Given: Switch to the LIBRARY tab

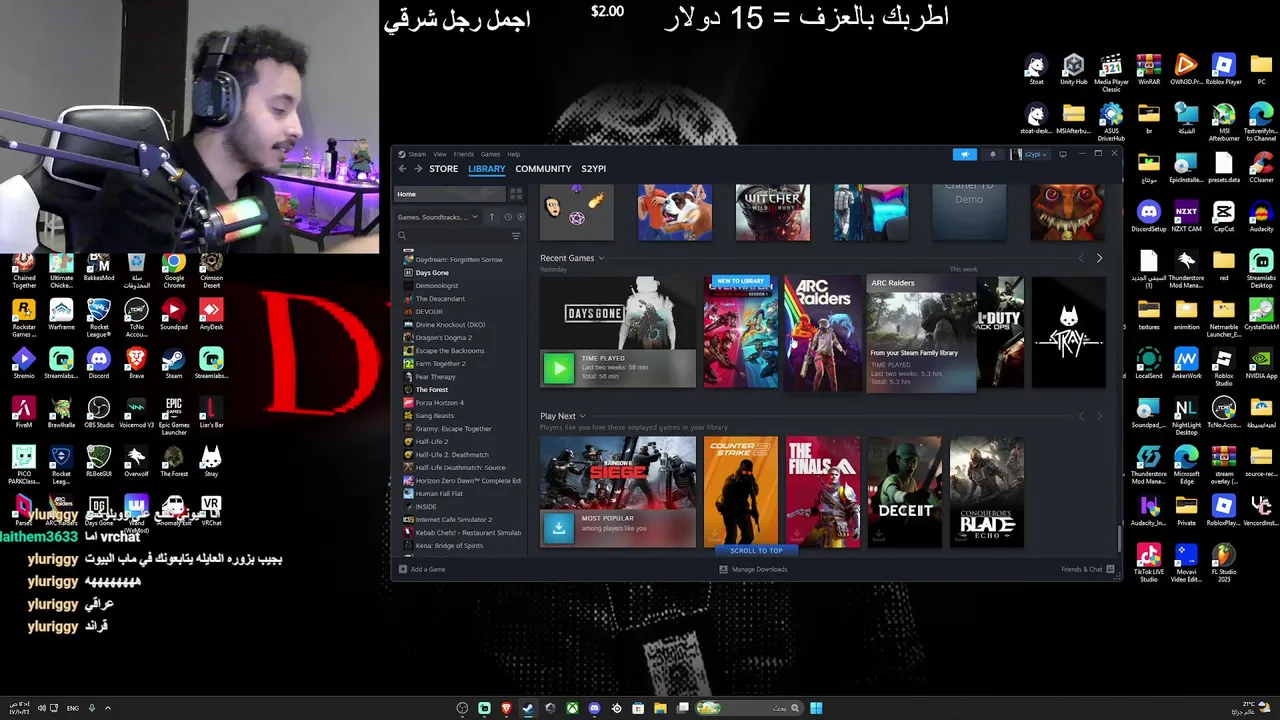Looking at the screenshot, I should [487, 169].
